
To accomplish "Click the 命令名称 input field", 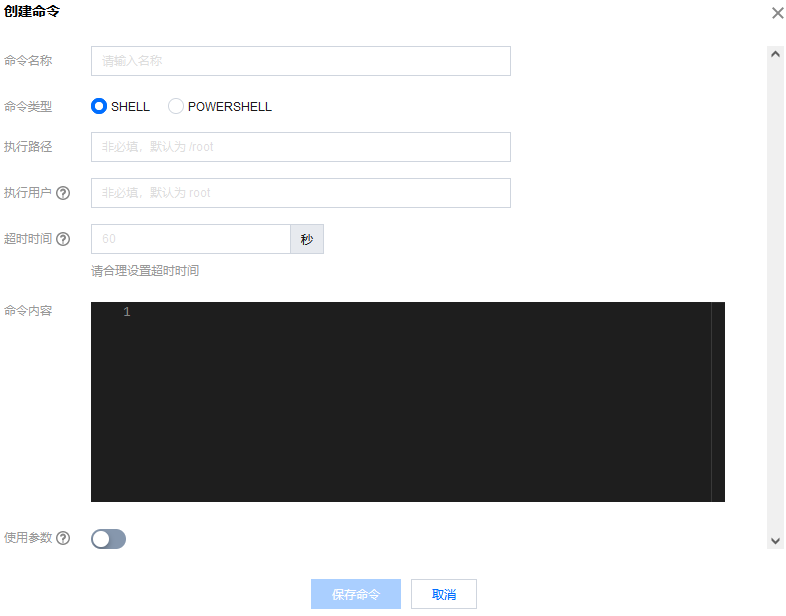I will point(301,61).
